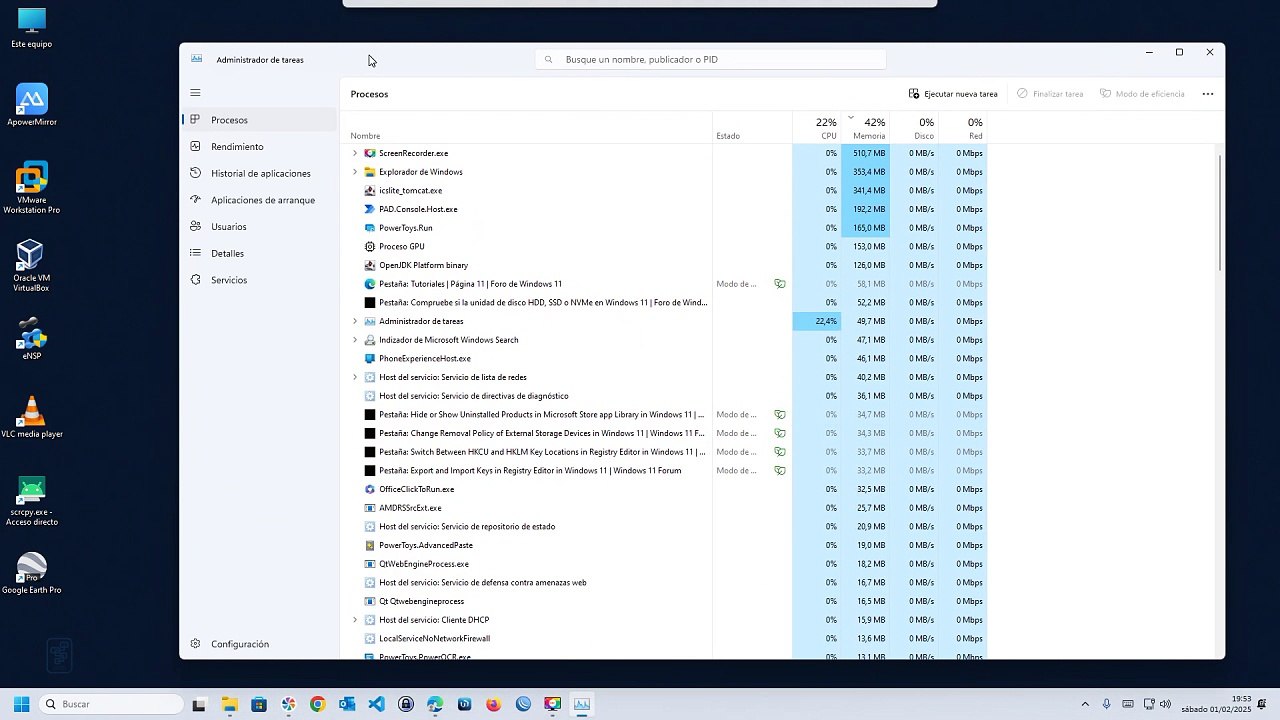This screenshot has width=1280, height=720.
Task: Click efficiency leaf icon for Export and Import Keys tab
Action: (x=780, y=470)
